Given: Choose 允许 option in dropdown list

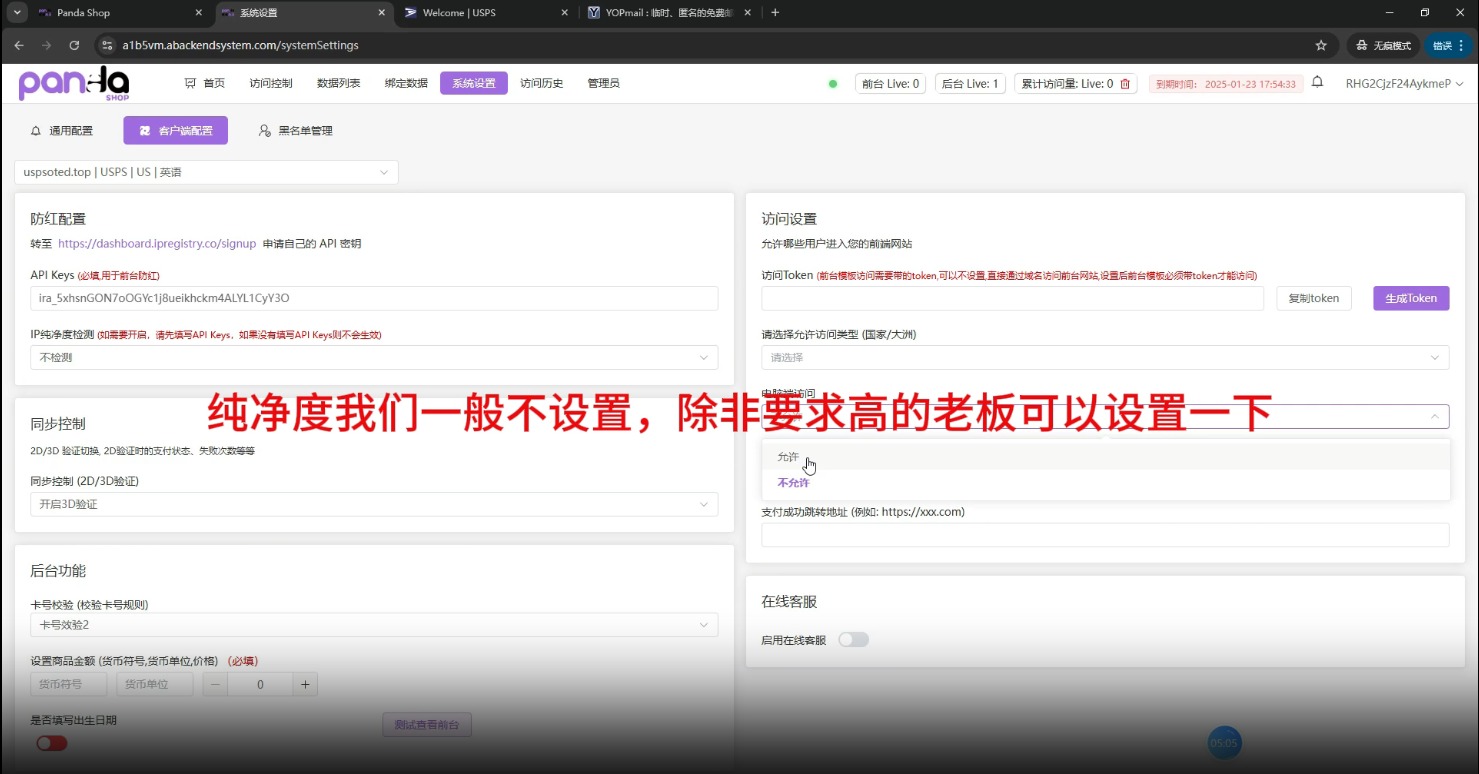Looking at the screenshot, I should 1105,457.
